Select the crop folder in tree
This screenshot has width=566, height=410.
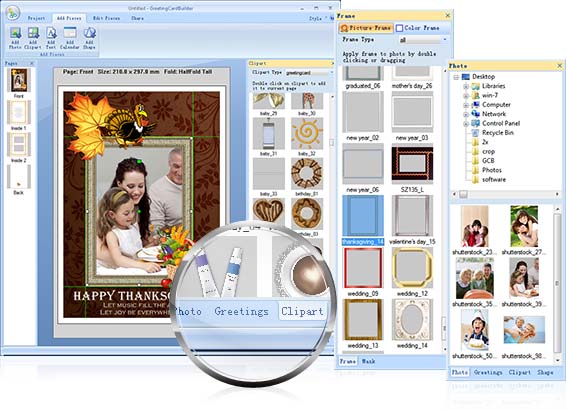click(x=488, y=152)
